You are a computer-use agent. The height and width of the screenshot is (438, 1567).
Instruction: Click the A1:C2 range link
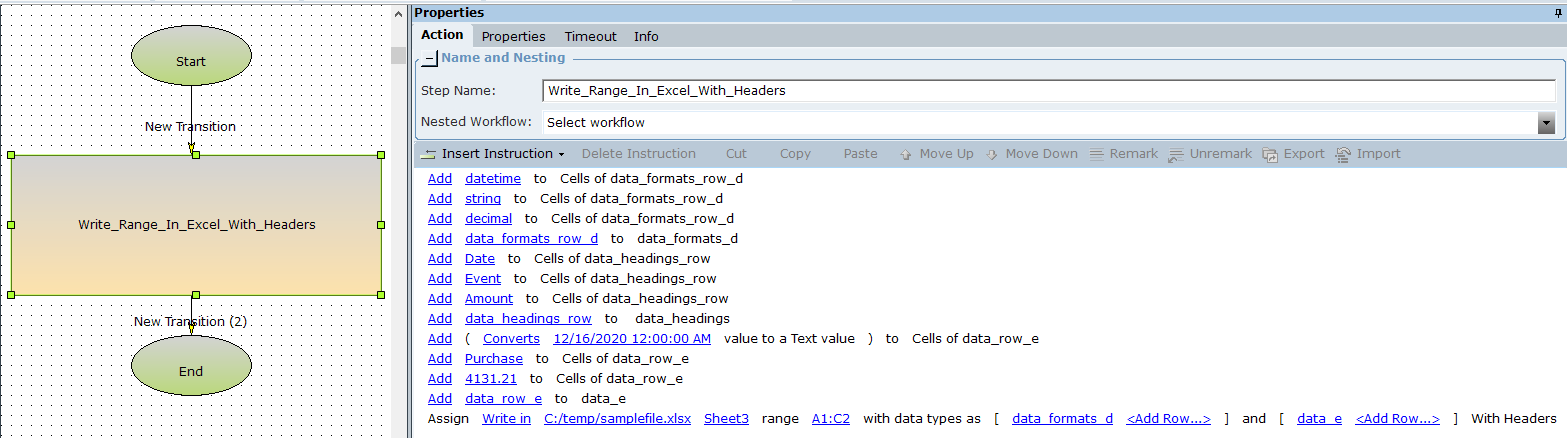[x=830, y=418]
